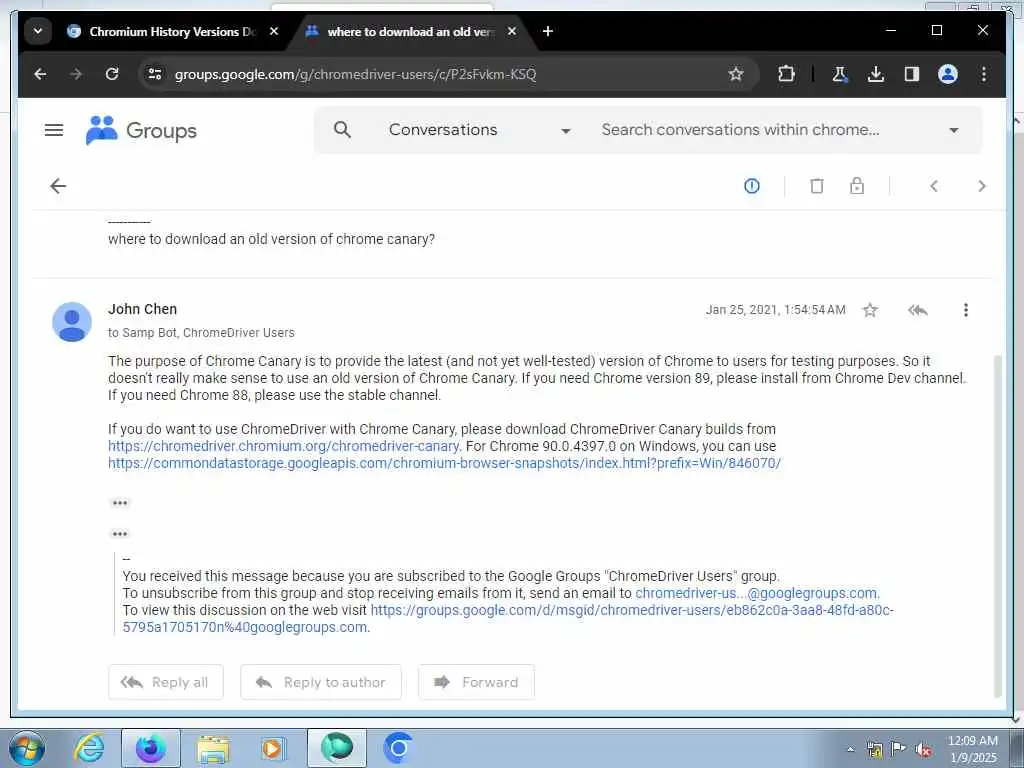Click the Reply all button
Viewport: 1024px width, 768px height.
pyautogui.click(x=166, y=682)
